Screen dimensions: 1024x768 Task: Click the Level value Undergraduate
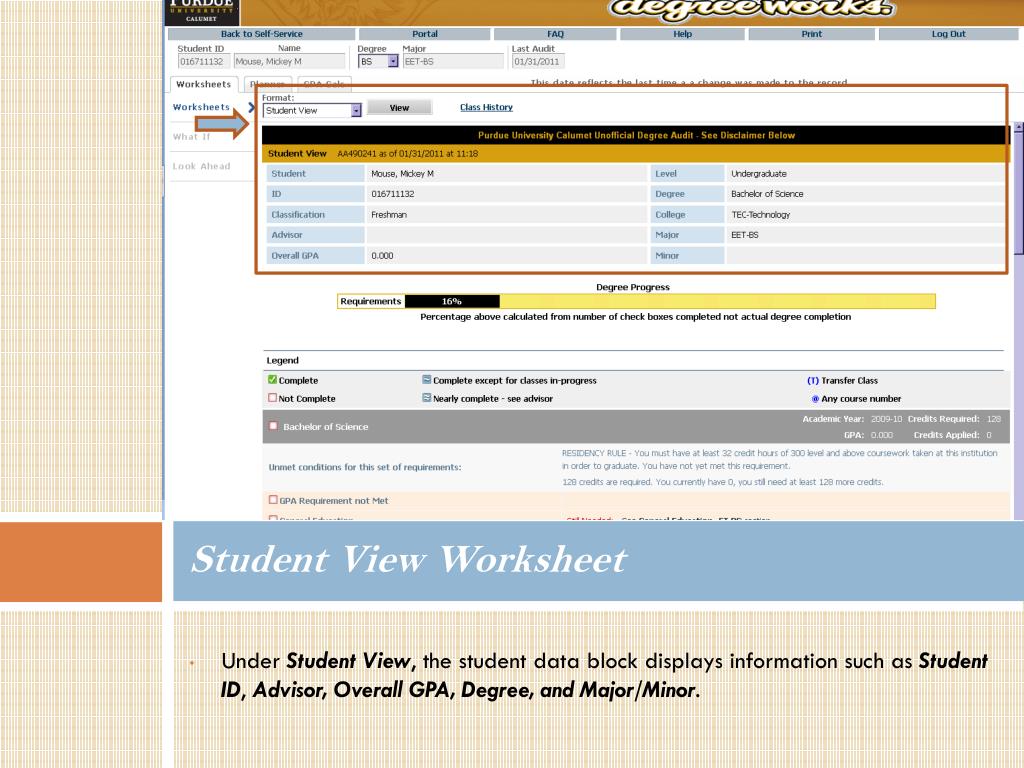point(758,174)
